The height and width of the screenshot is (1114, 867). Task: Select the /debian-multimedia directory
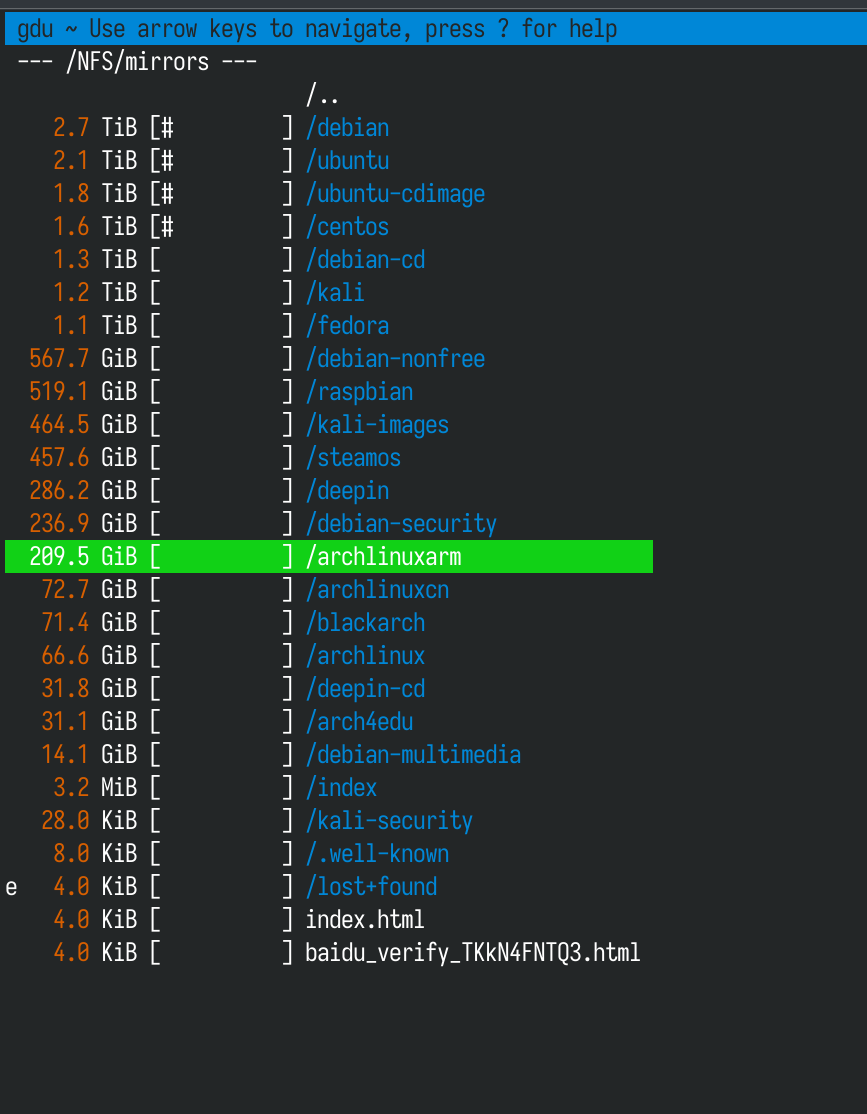(x=413, y=755)
